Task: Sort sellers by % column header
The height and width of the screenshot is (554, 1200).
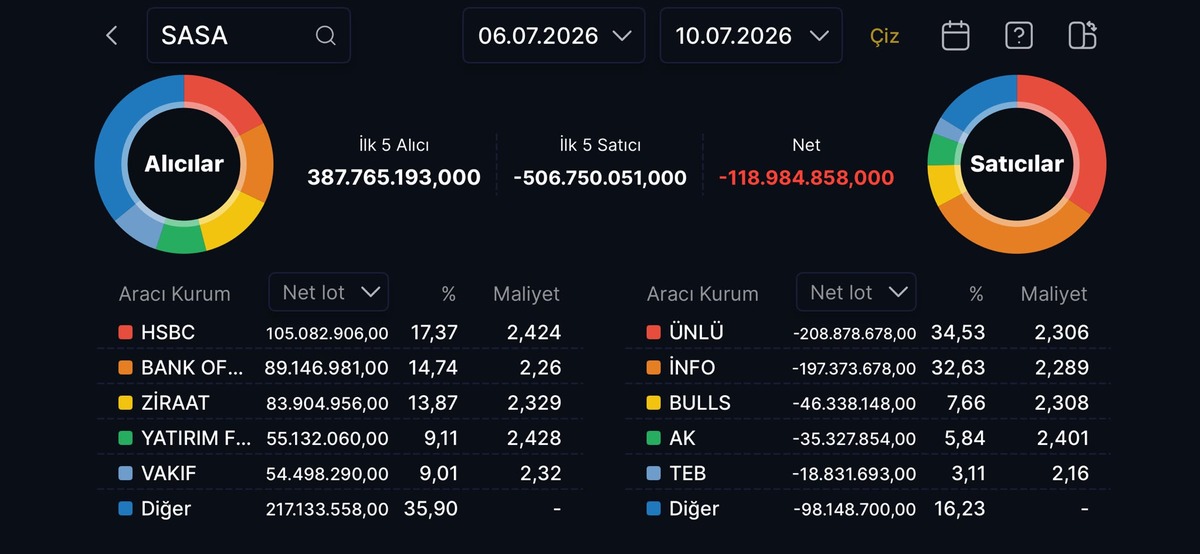Action: coord(976,294)
